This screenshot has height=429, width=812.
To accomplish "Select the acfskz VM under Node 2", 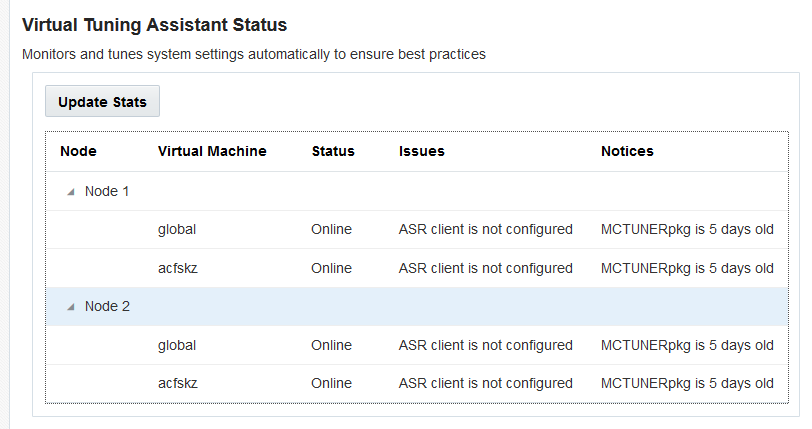I will (178, 383).
